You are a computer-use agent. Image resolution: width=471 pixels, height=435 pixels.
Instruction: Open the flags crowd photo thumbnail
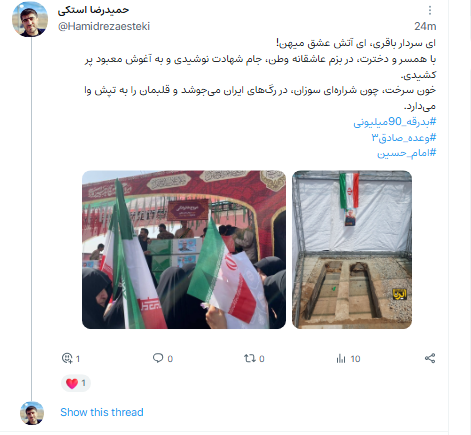coord(184,250)
